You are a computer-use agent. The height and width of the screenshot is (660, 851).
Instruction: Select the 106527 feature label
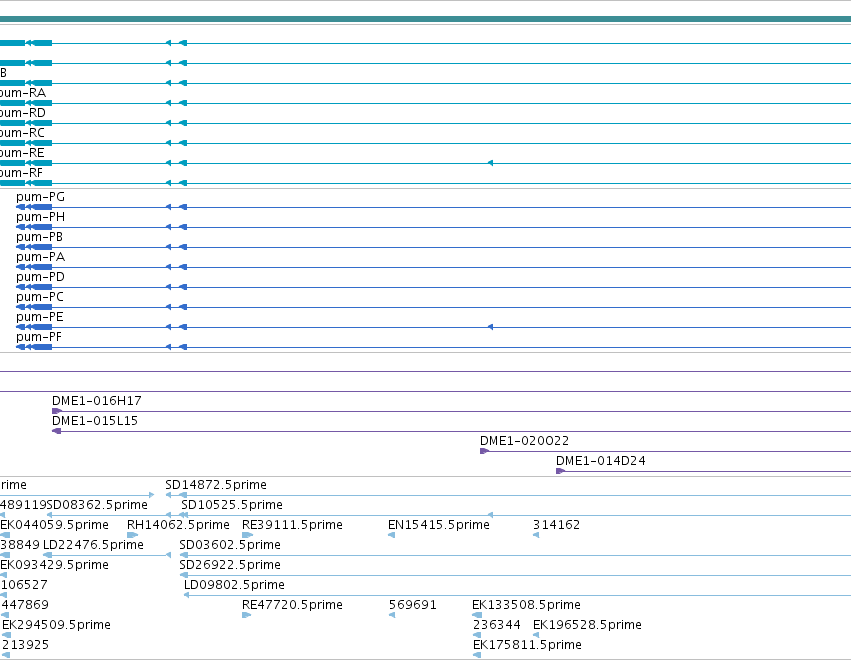24,585
